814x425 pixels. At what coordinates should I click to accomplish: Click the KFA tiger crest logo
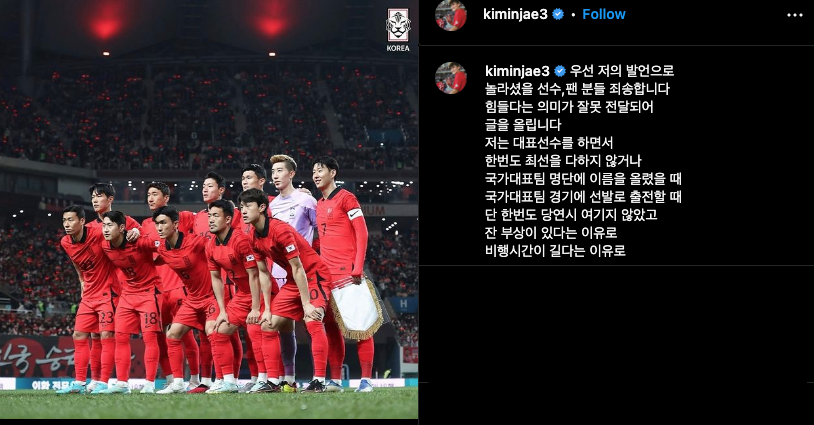[398, 25]
